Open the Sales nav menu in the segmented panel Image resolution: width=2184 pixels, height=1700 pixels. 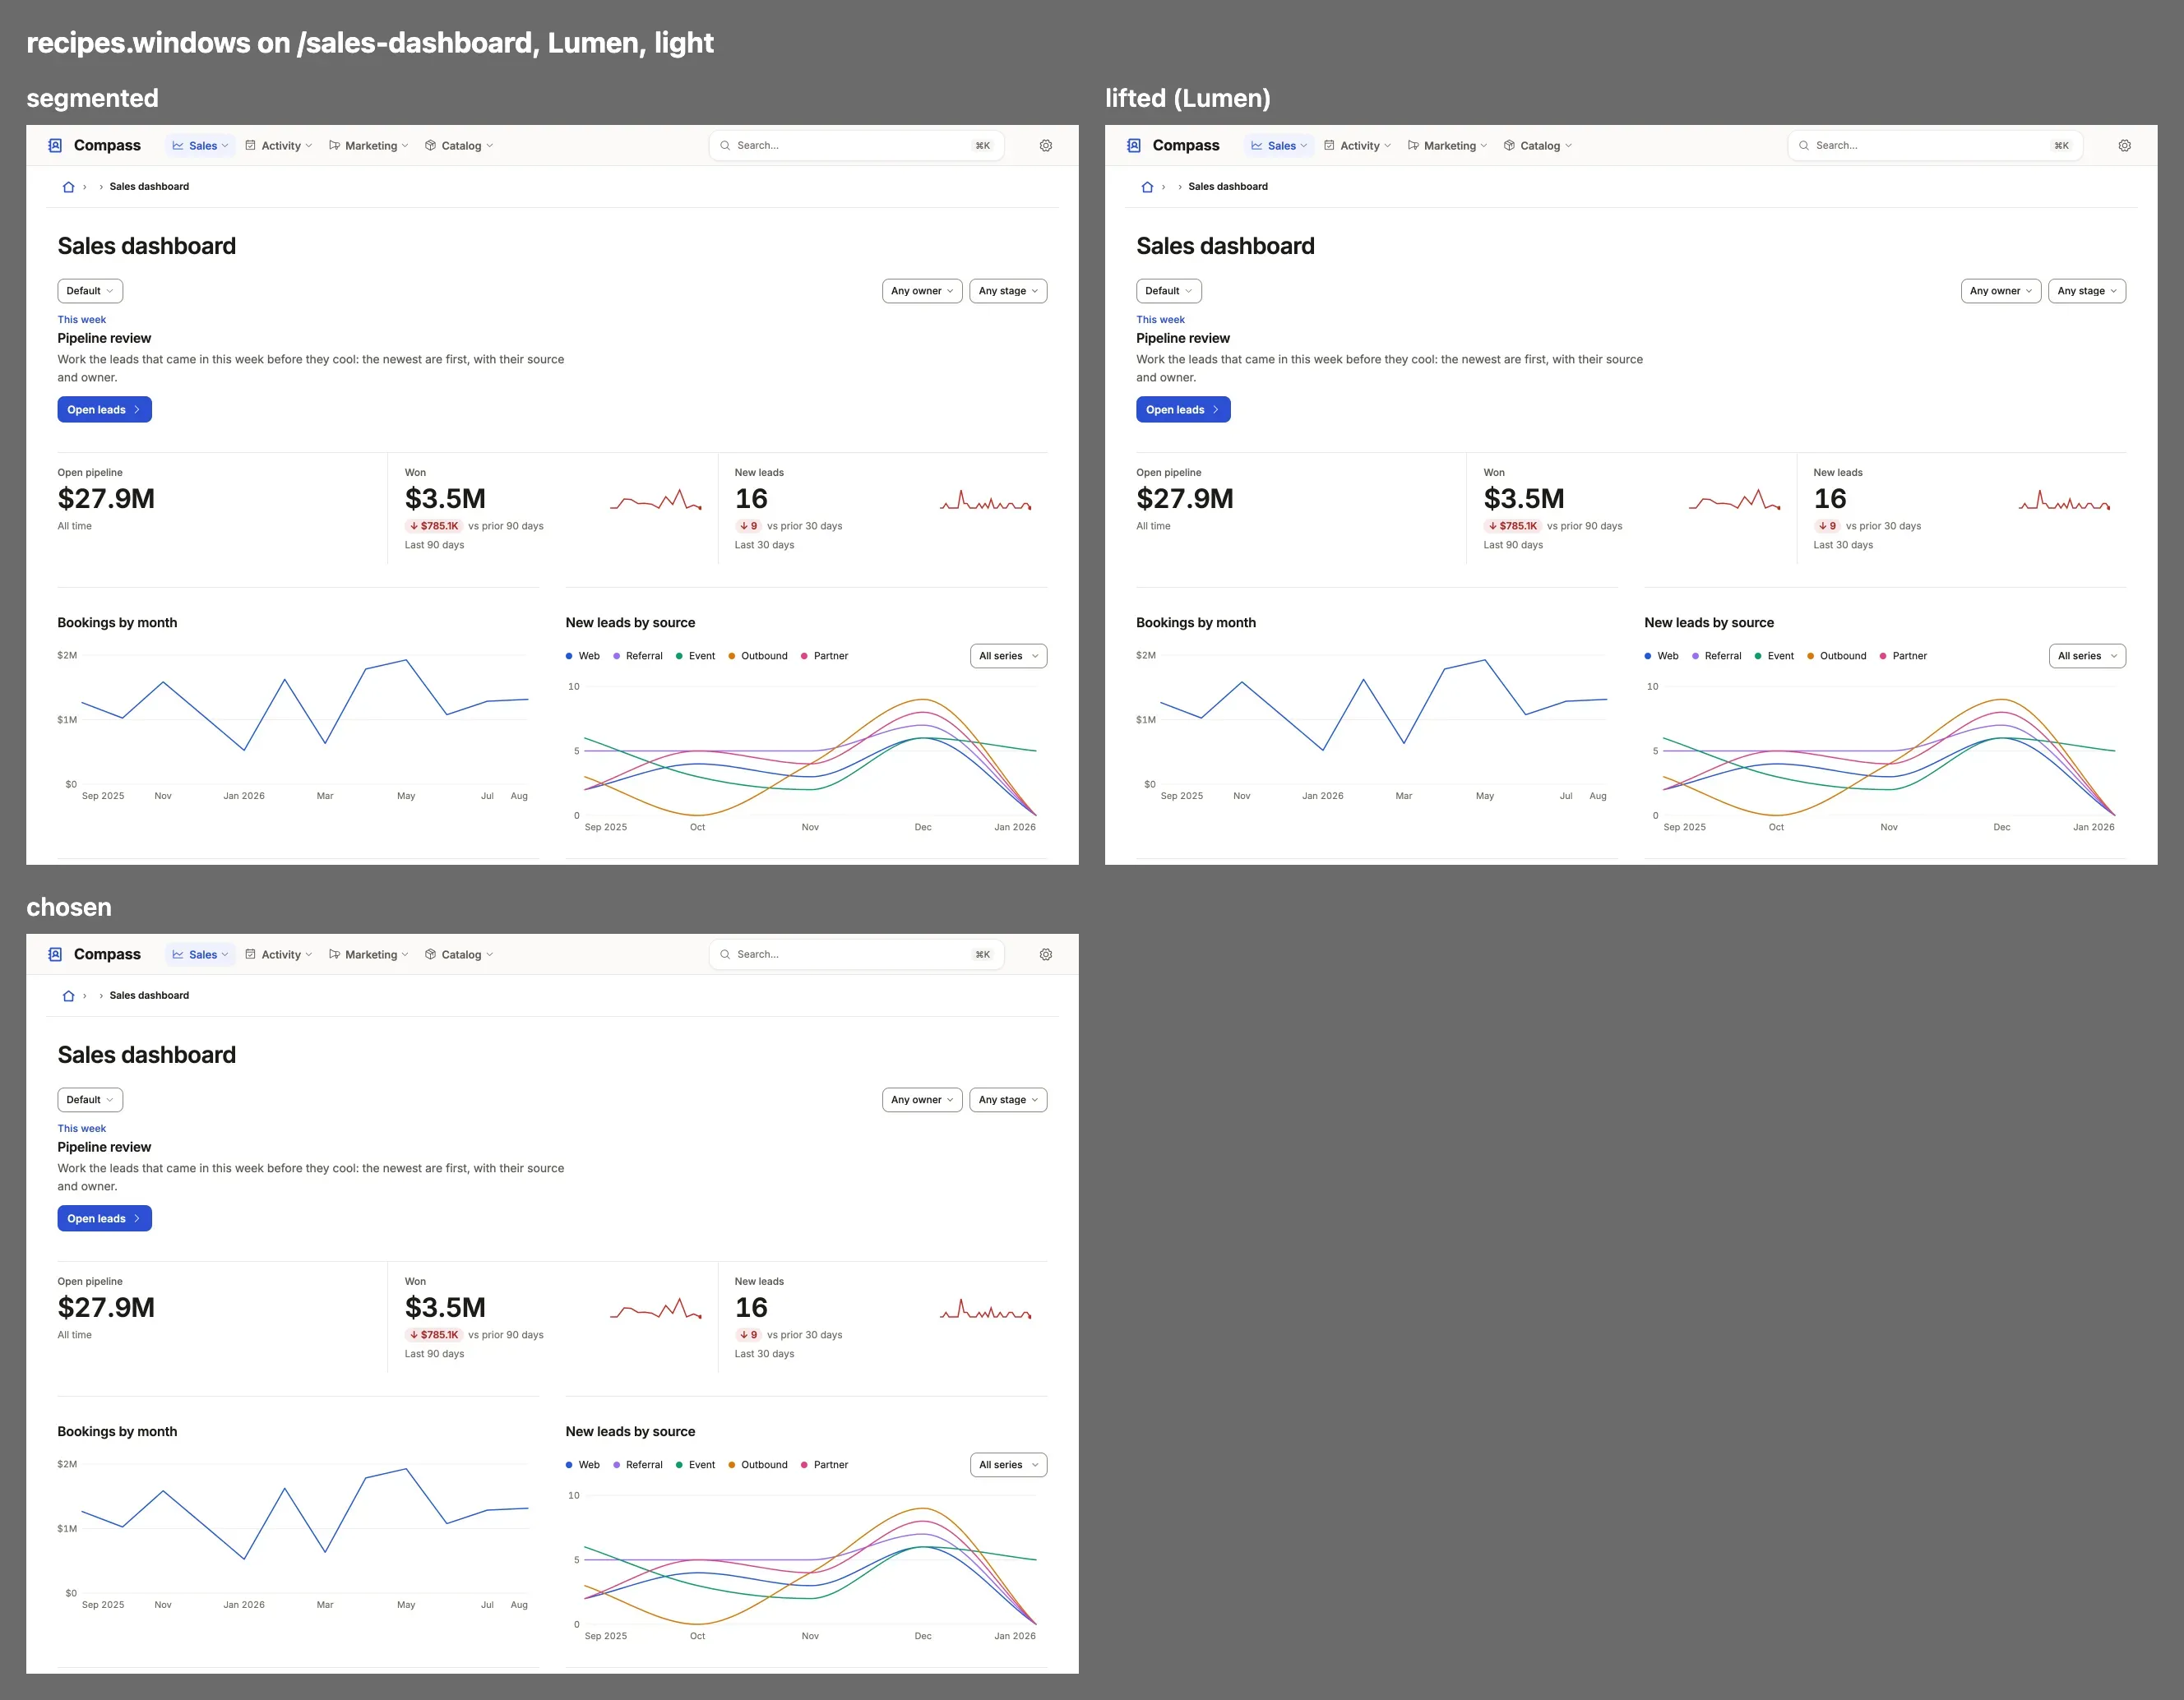point(201,145)
